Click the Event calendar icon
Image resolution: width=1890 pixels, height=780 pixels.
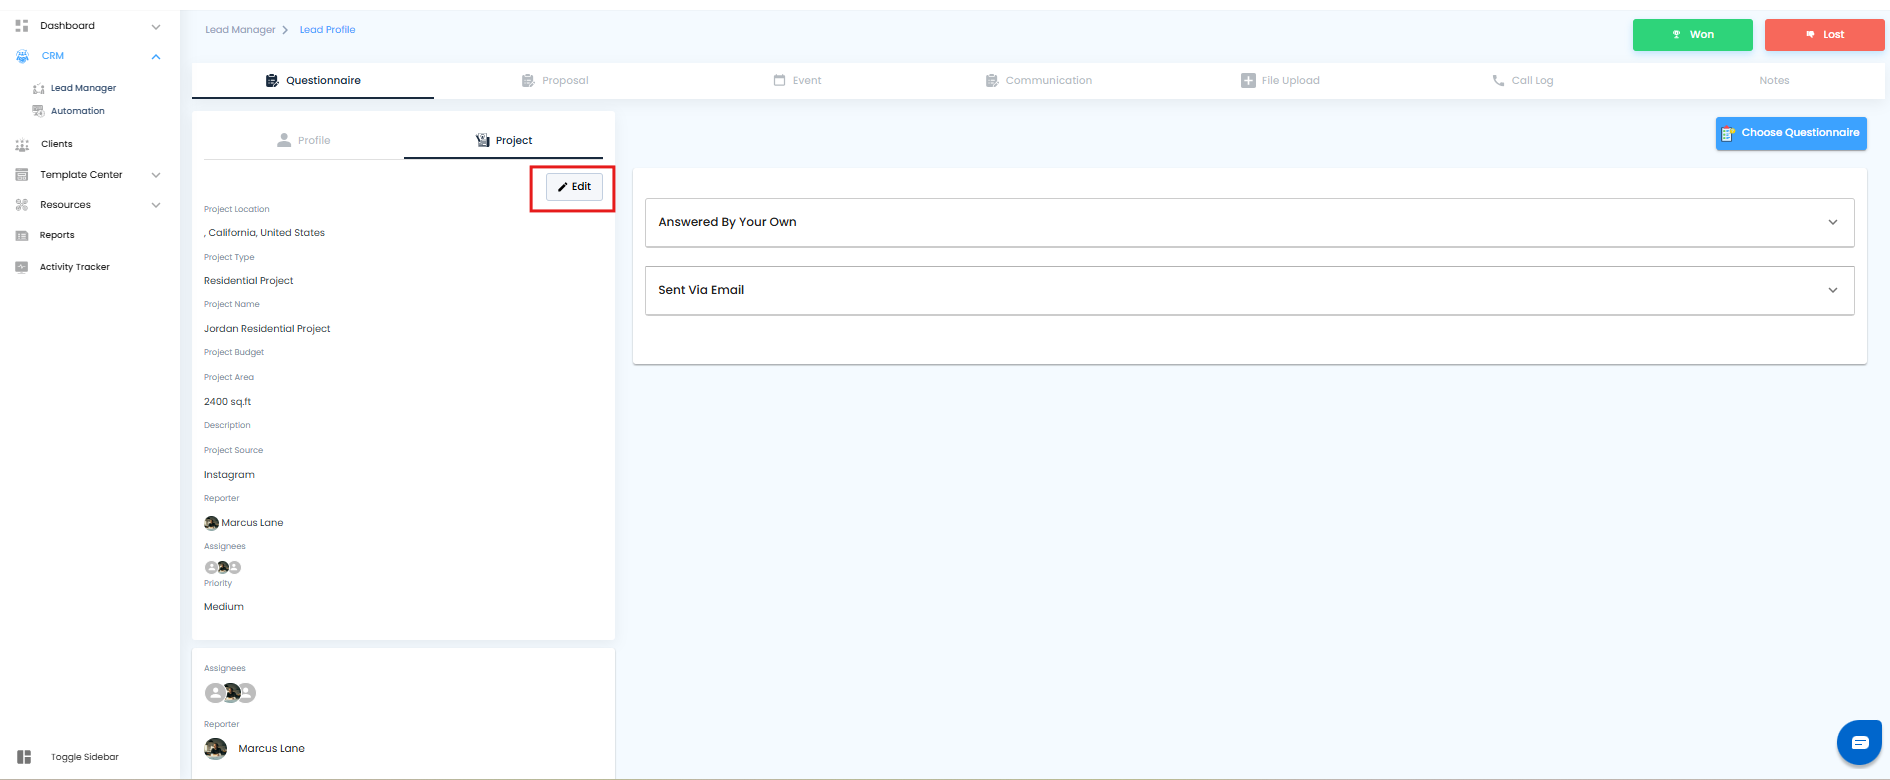(779, 80)
